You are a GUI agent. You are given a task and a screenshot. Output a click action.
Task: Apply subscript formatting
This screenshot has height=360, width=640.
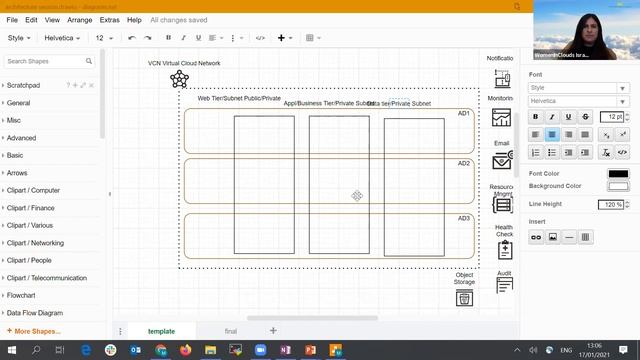606,134
